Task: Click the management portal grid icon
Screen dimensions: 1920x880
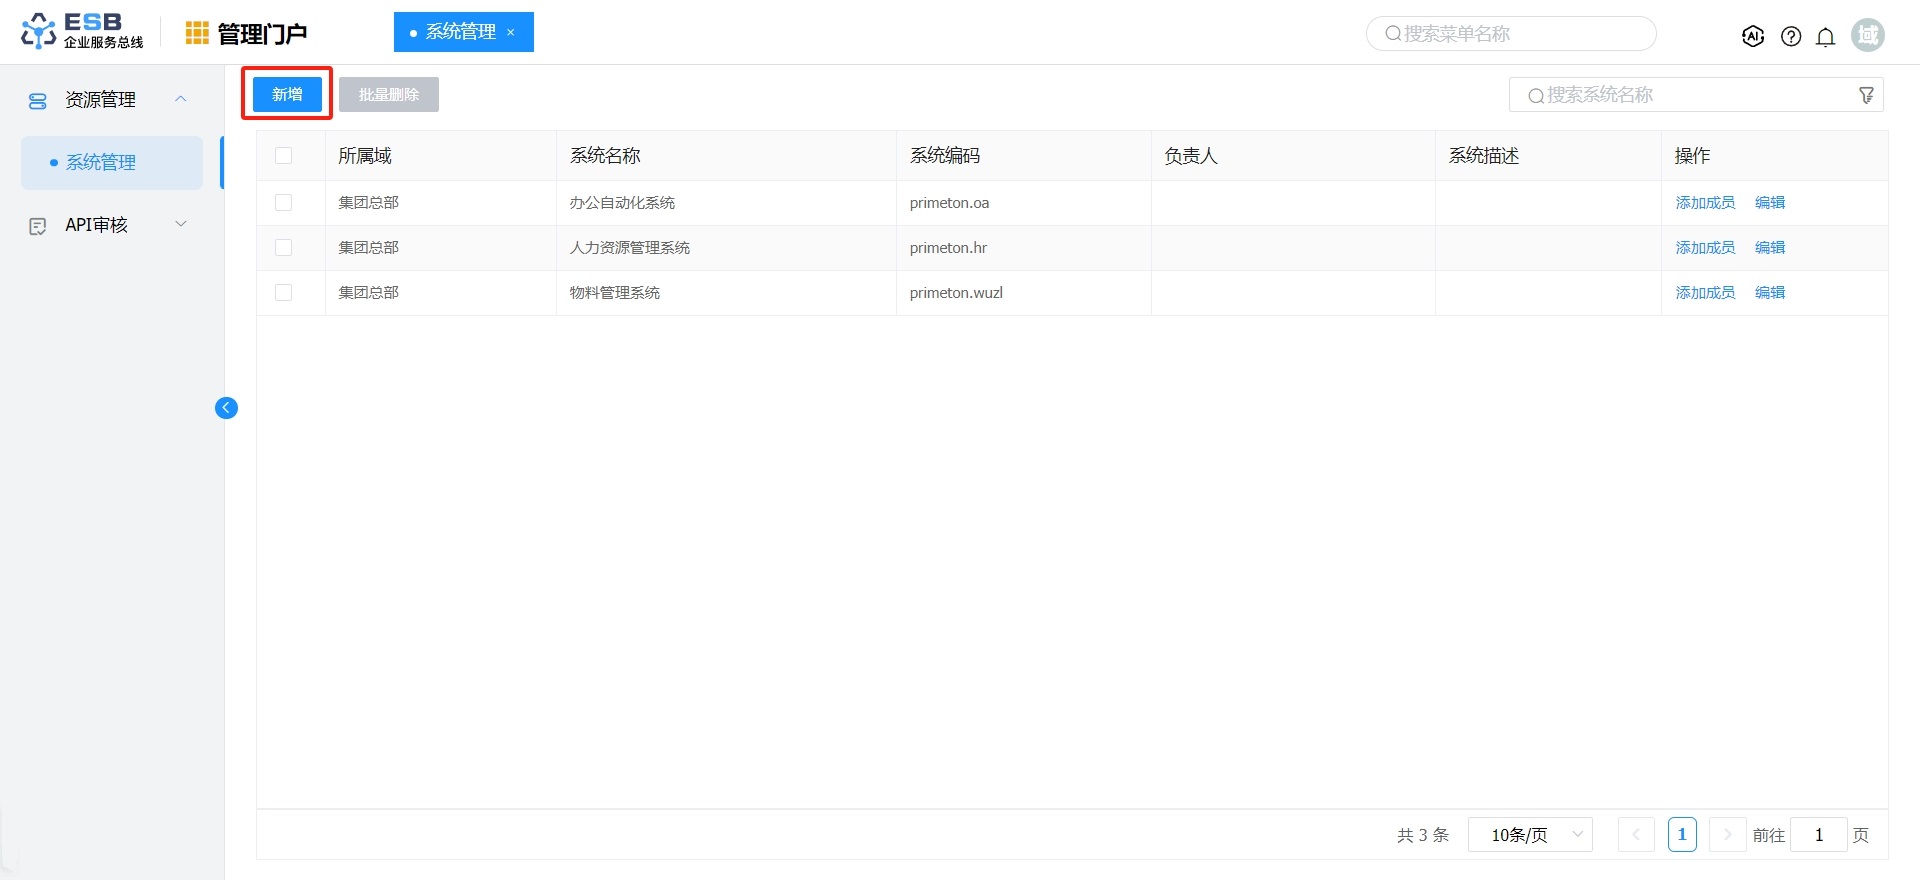Action: [x=197, y=33]
